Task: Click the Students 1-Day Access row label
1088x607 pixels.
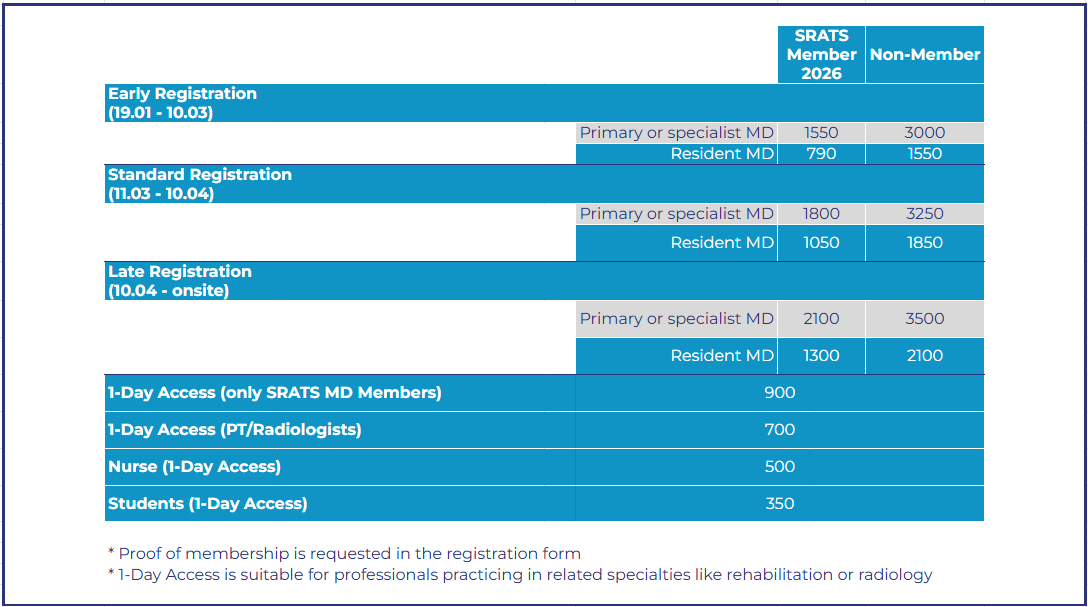Action: (208, 504)
